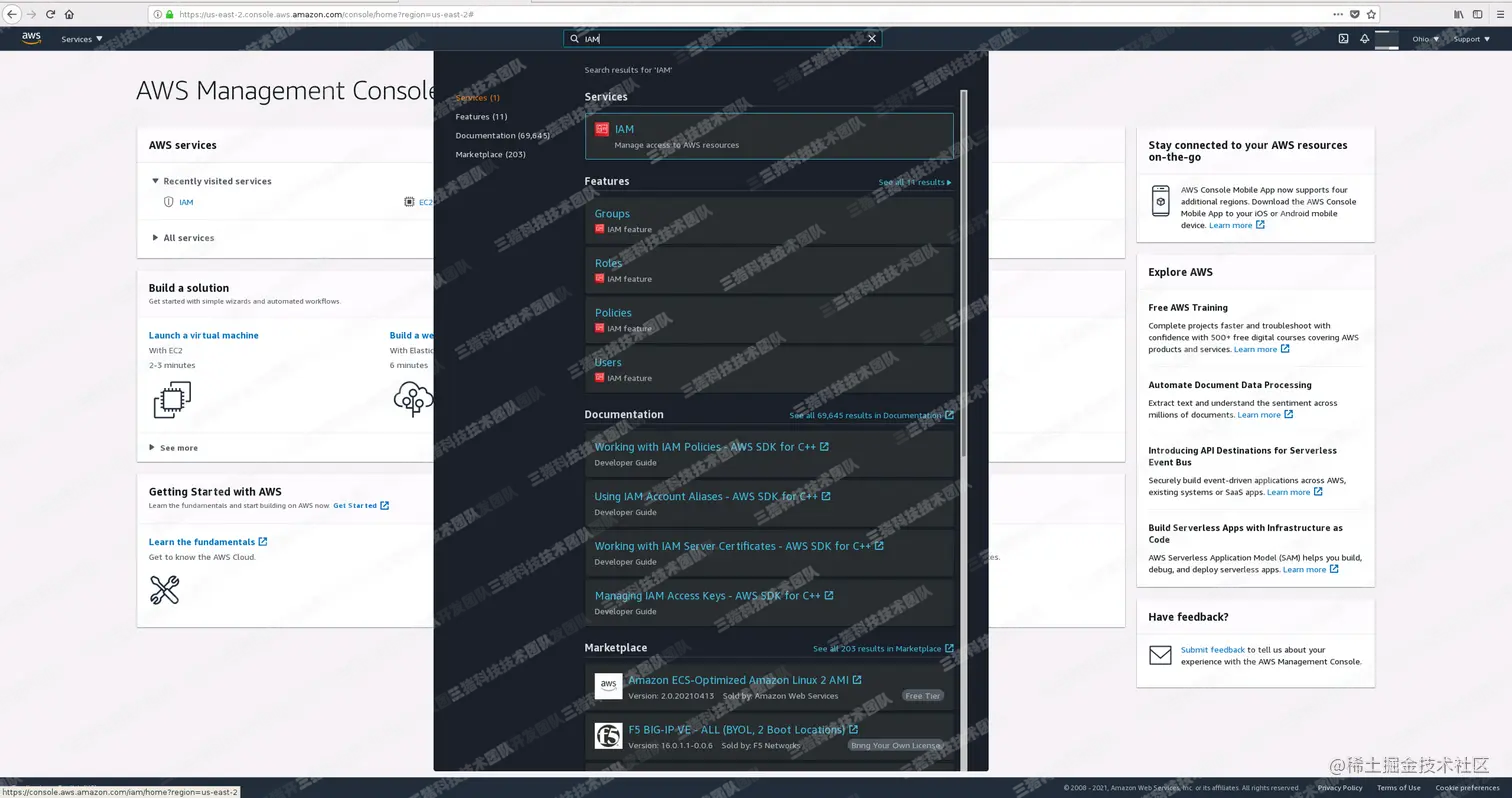Bookmark page with star icon

(x=1371, y=14)
